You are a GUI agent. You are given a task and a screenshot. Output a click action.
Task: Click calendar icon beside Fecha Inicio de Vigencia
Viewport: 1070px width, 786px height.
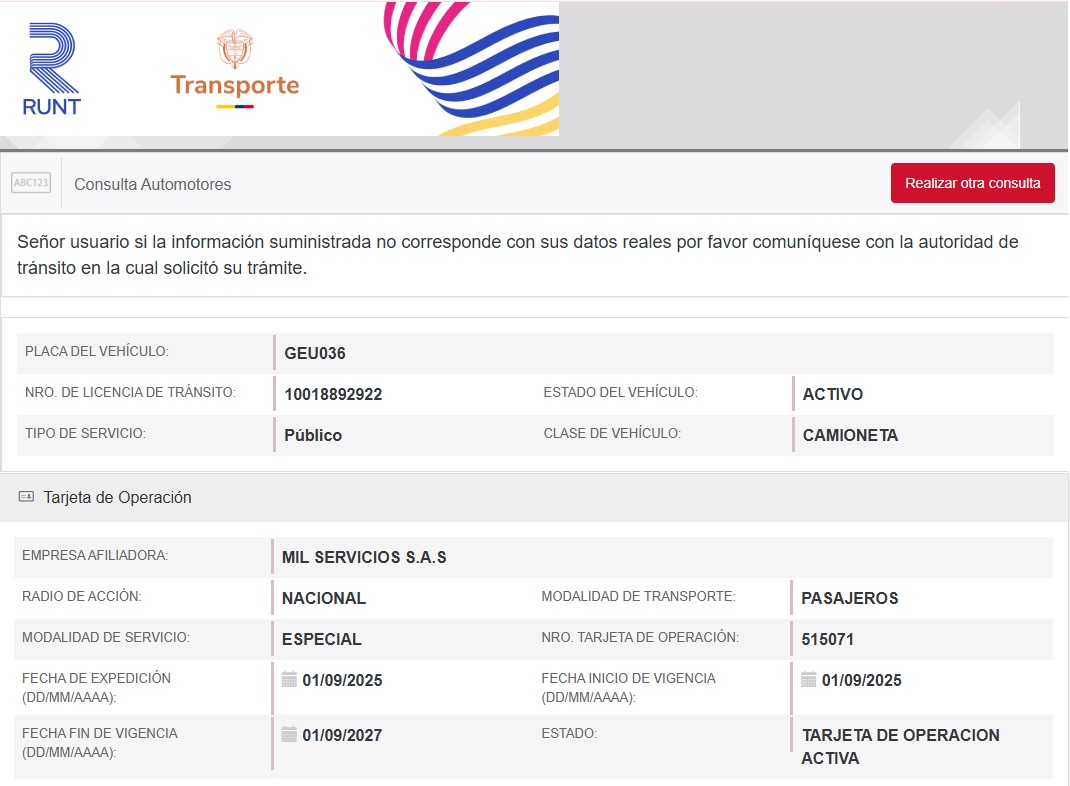(x=808, y=680)
